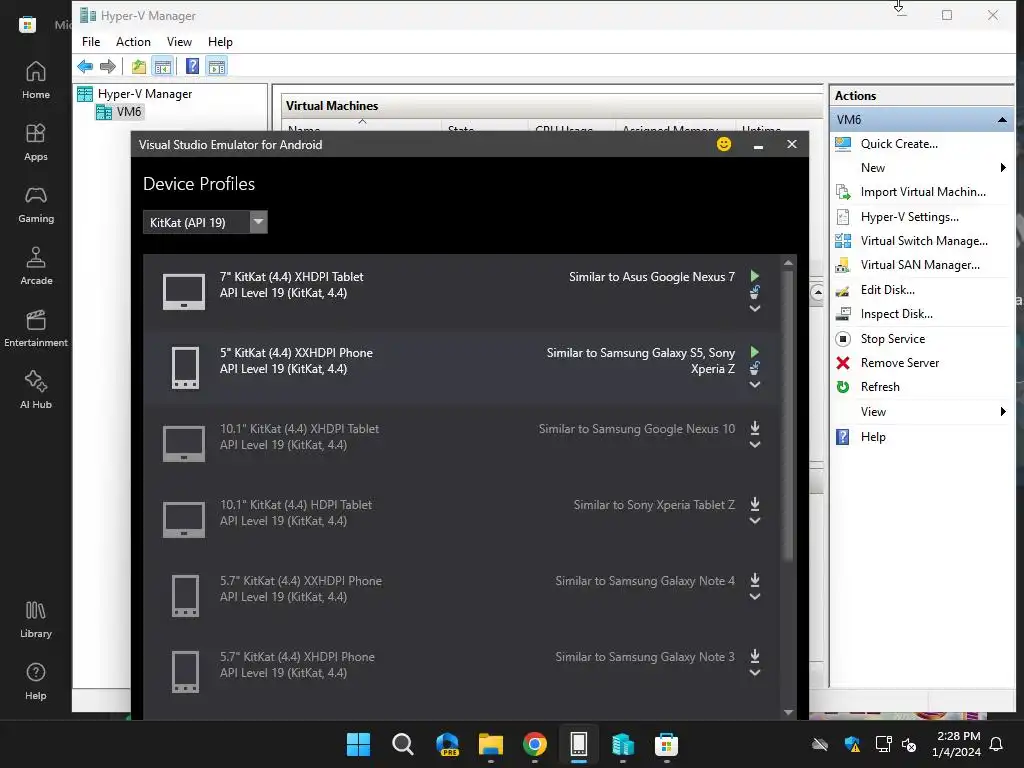The width and height of the screenshot is (1024, 768).
Task: Toggle Show/Hide Console Tree toolbar icon
Action: click(x=163, y=66)
